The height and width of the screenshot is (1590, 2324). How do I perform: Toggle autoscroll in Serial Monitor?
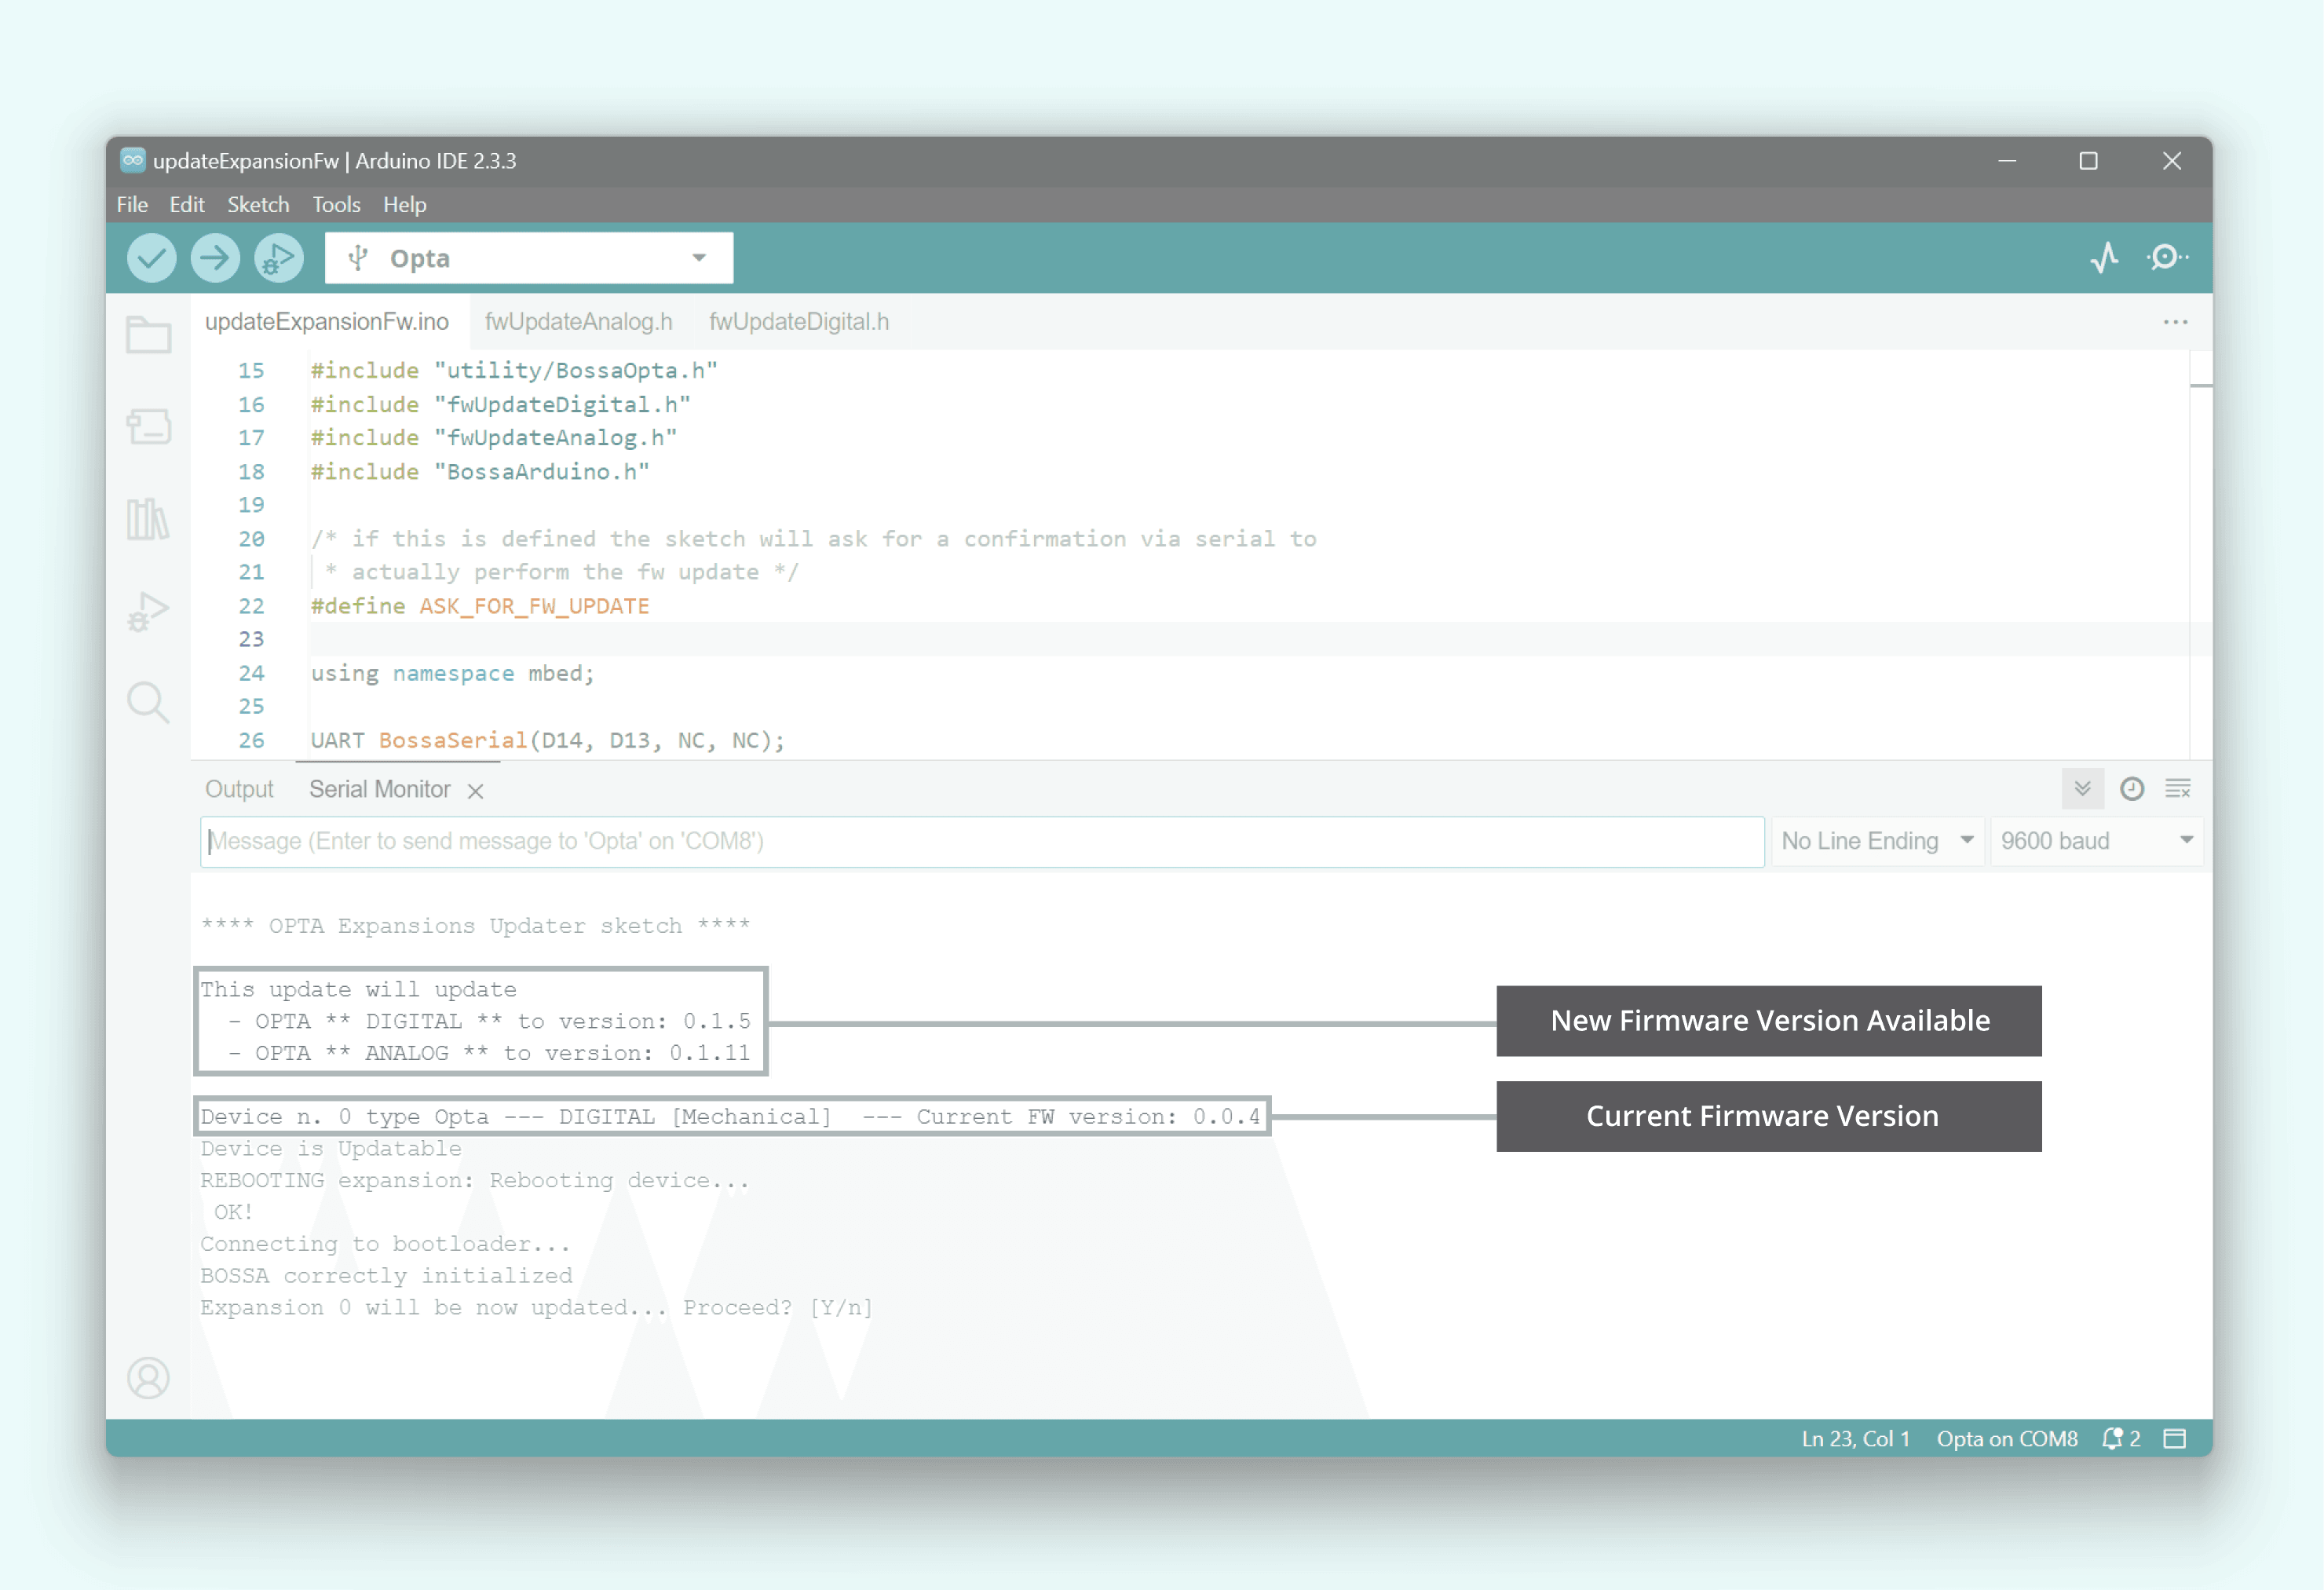click(x=2082, y=789)
